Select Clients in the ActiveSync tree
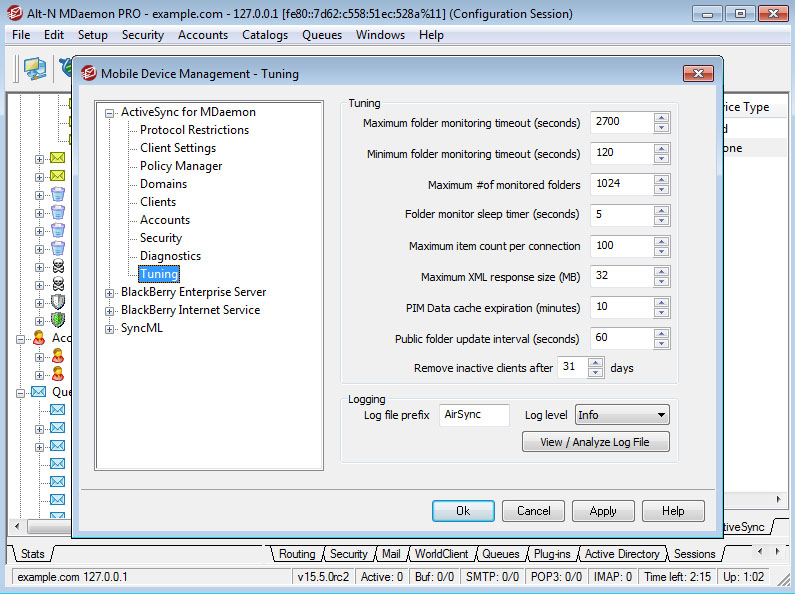The width and height of the screenshot is (795, 594). (158, 202)
